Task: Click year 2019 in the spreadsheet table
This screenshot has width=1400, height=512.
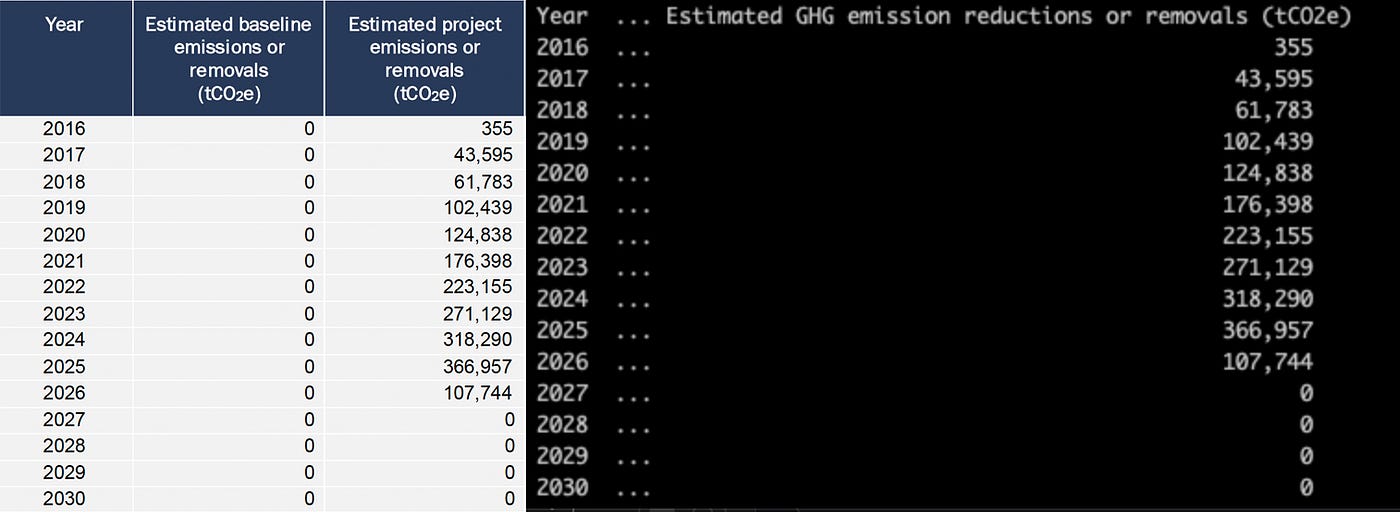Action: 64,208
